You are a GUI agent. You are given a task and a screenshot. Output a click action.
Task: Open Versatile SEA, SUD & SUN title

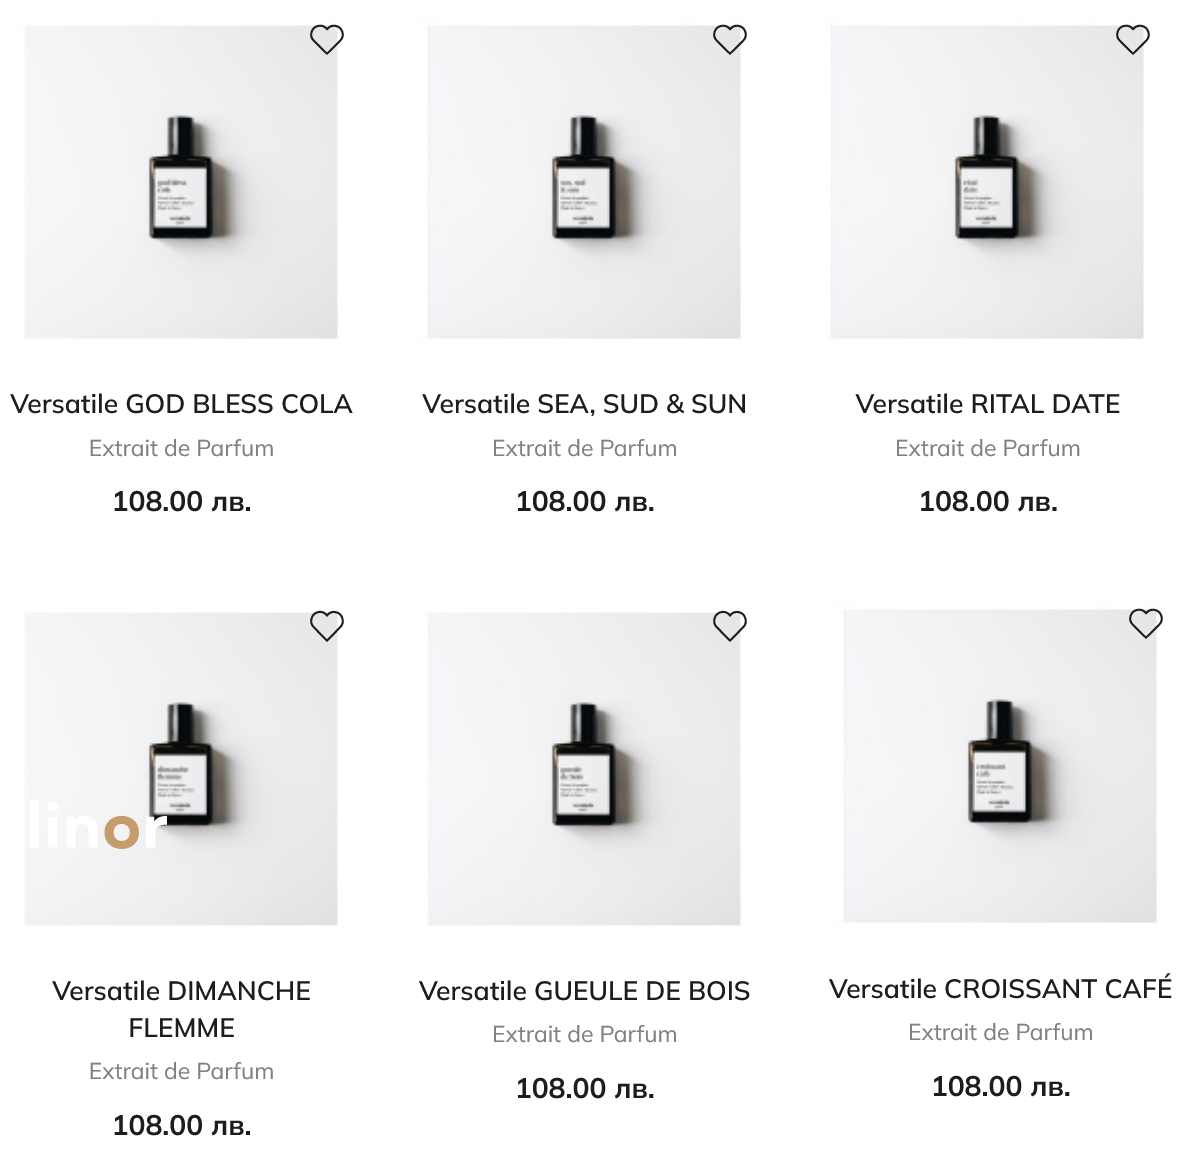point(584,404)
